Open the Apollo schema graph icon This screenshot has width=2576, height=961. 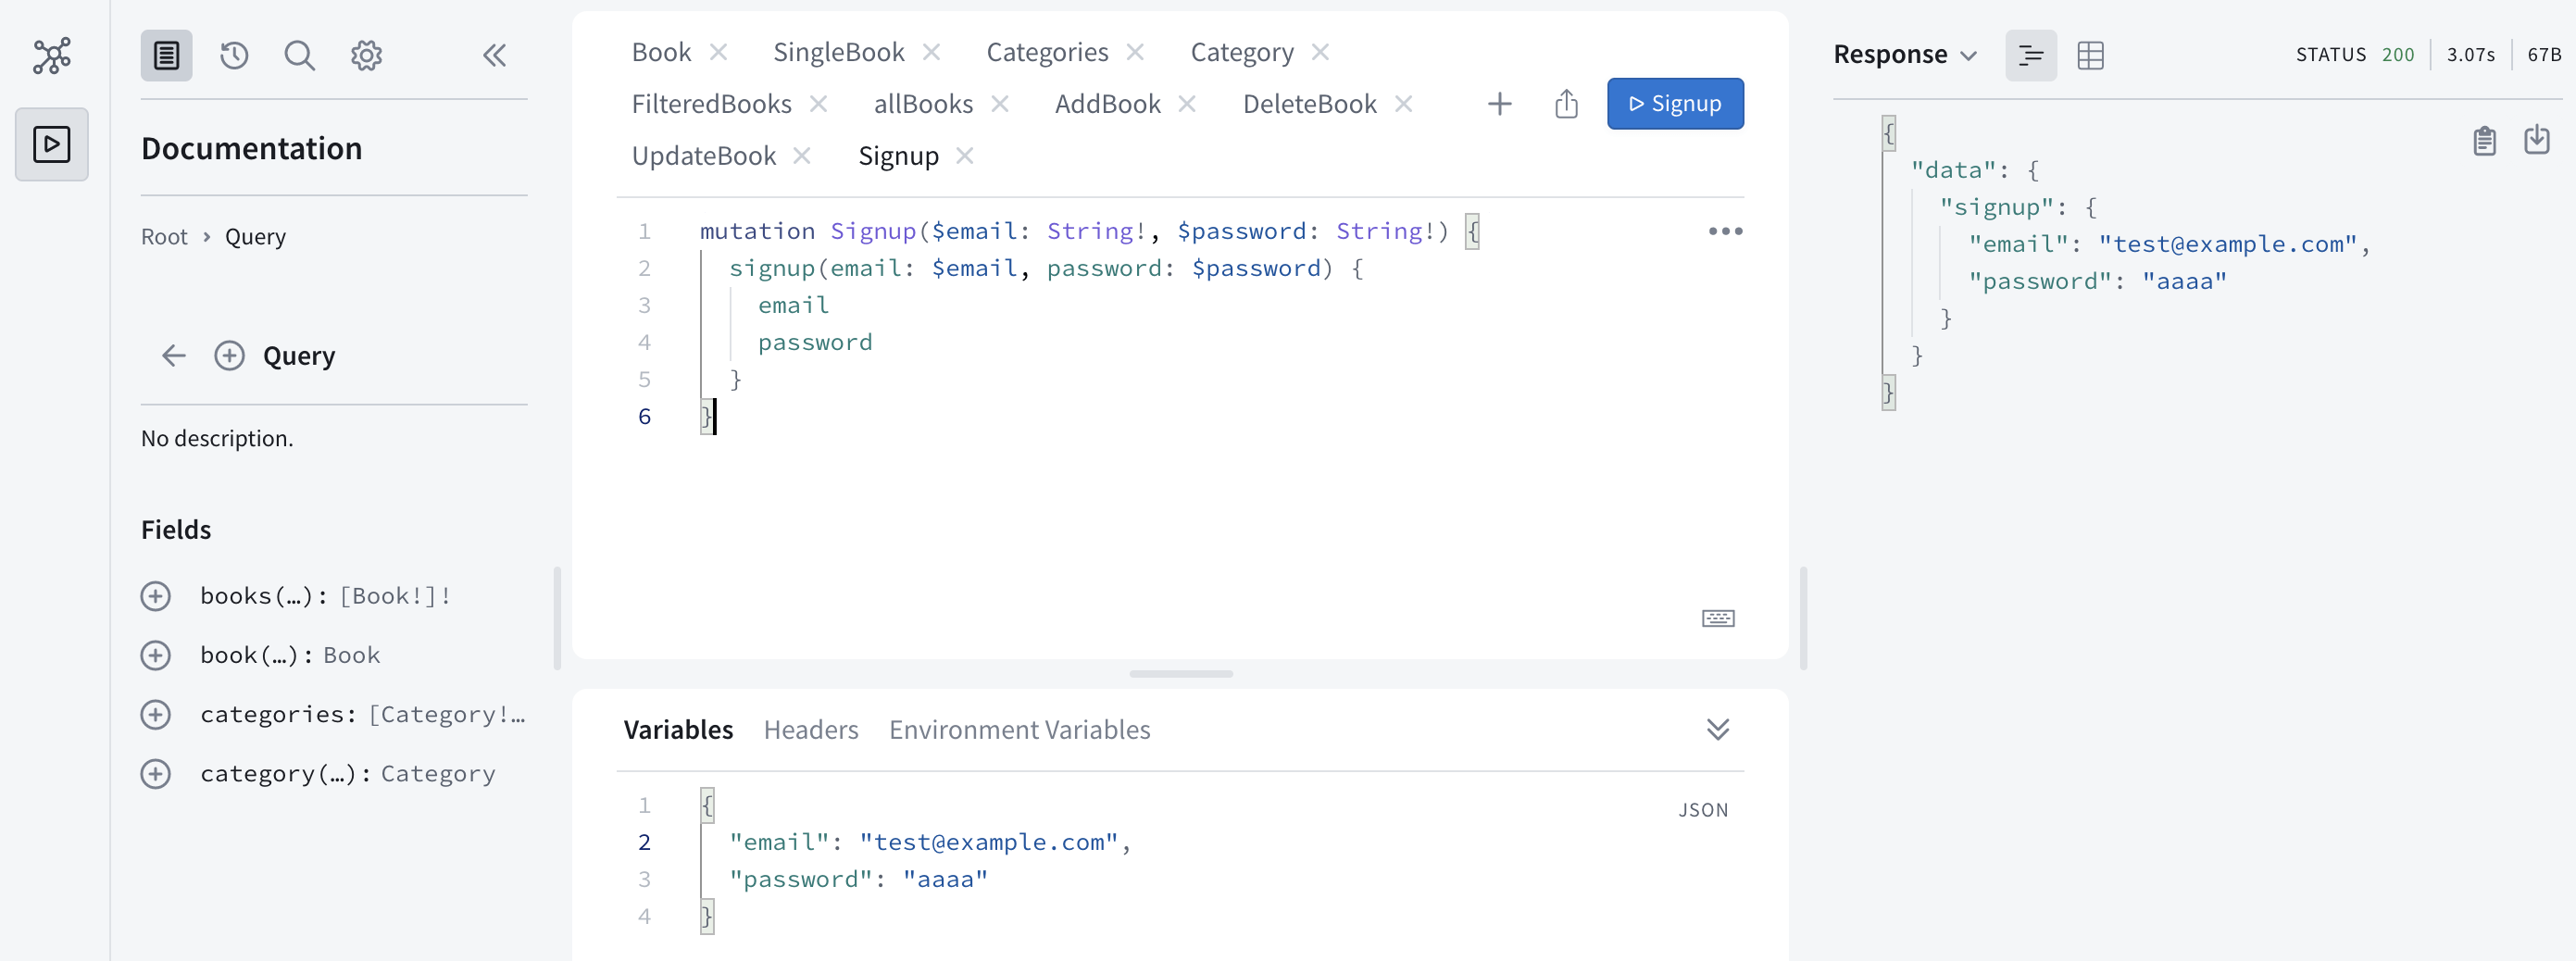point(52,56)
